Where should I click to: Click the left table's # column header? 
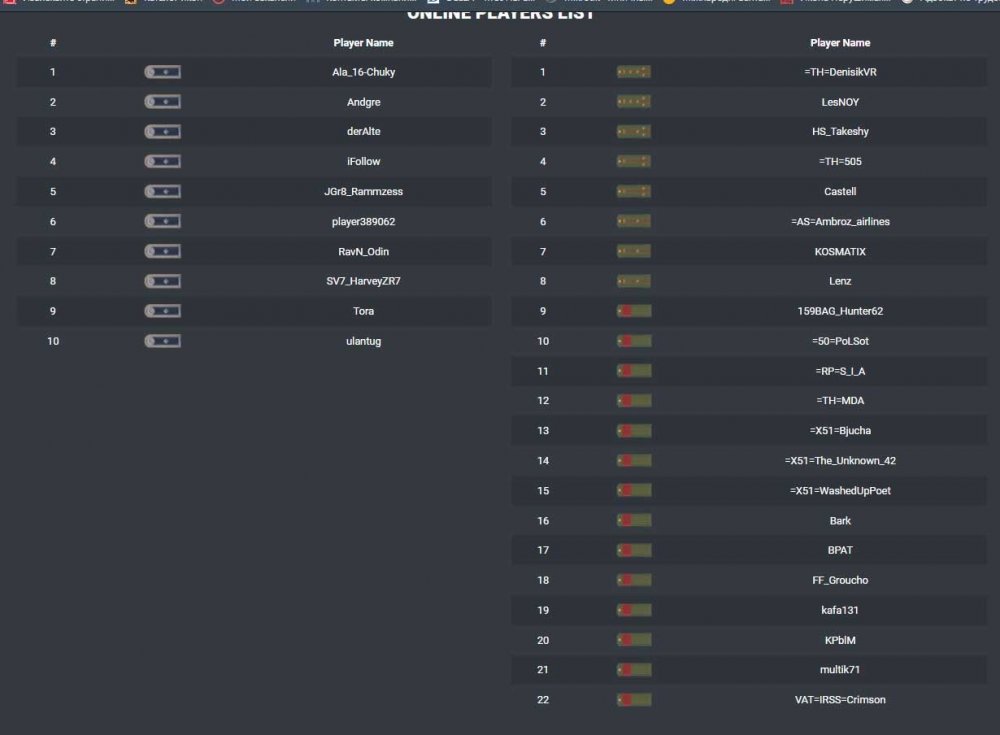[x=53, y=43]
